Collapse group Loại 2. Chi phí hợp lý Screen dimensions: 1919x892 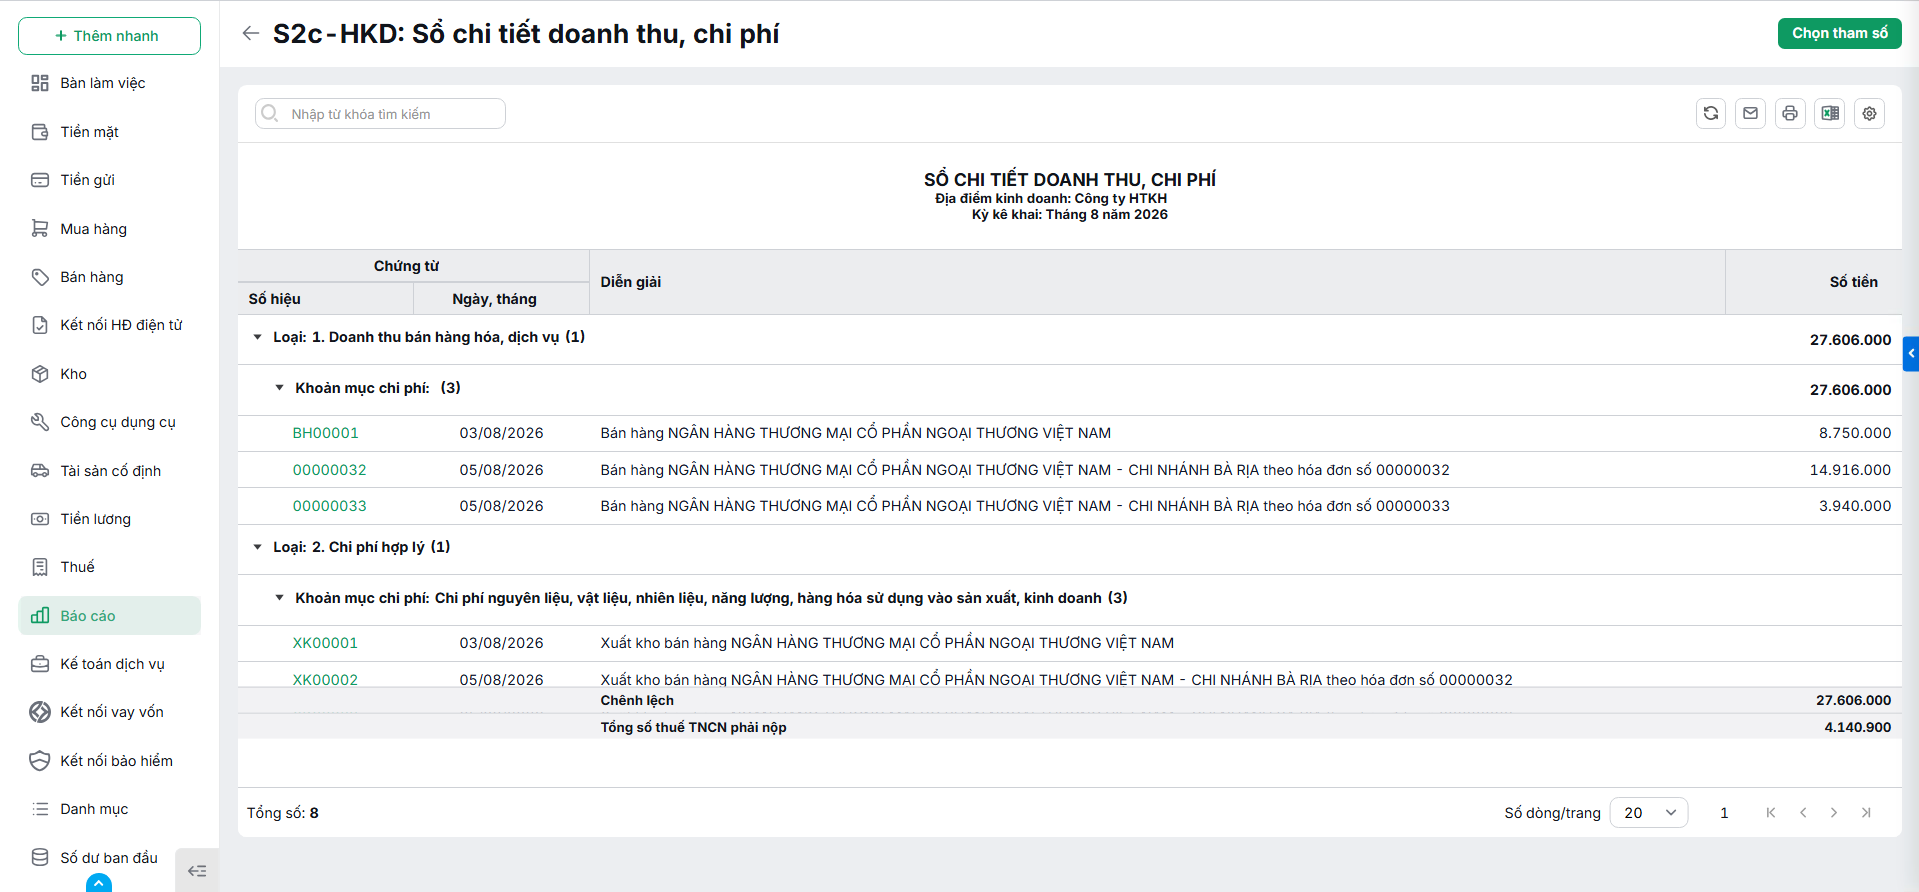click(x=257, y=547)
